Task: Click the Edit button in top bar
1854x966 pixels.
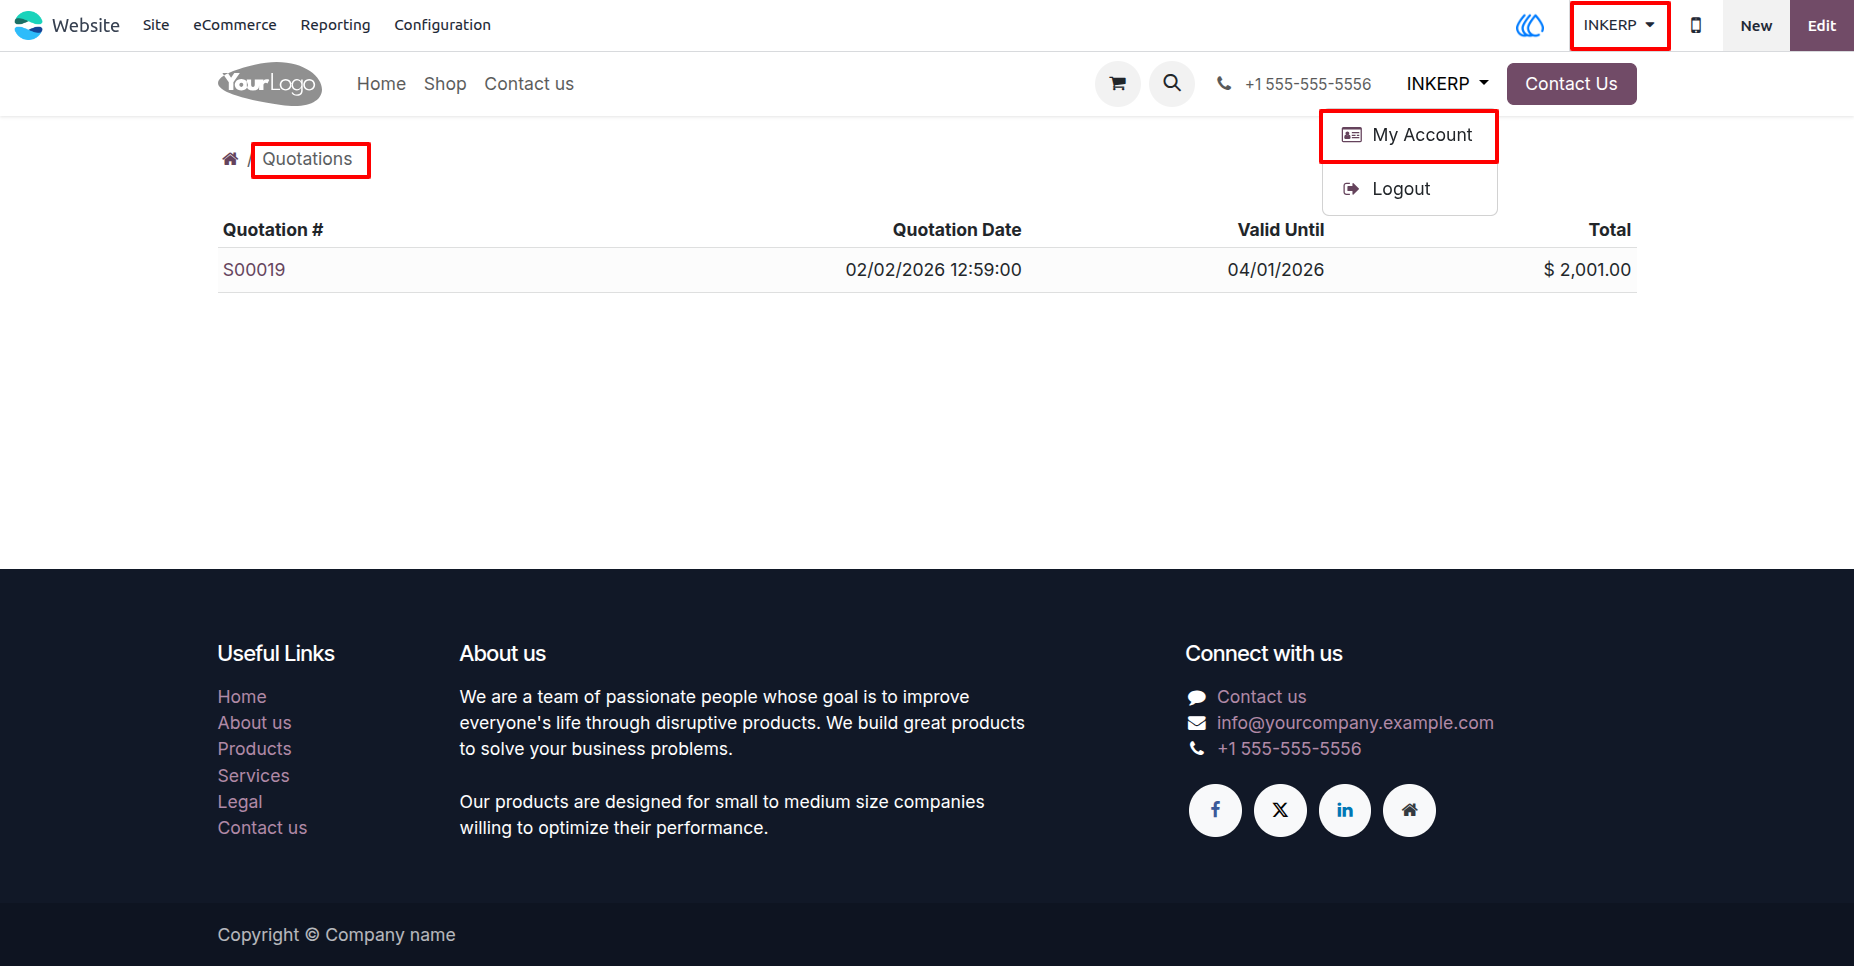Action: tap(1821, 25)
